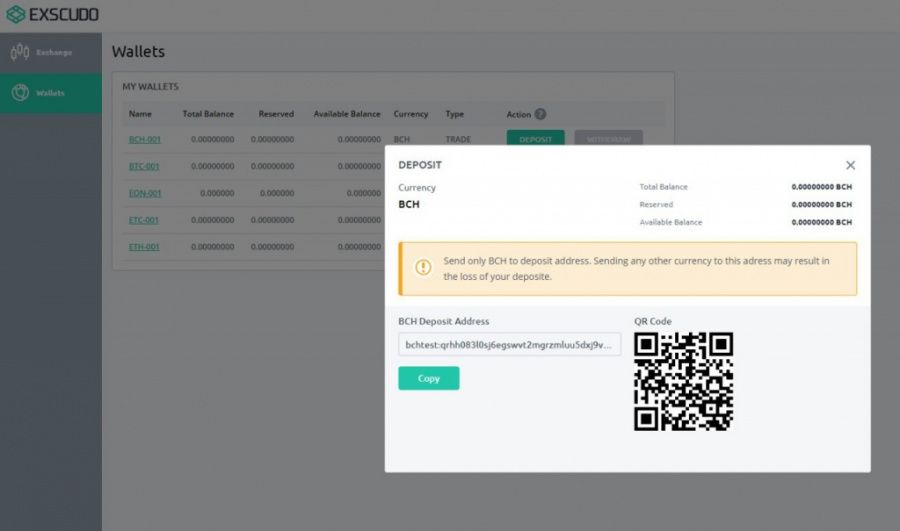Click Reserved value in deposit dialog
This screenshot has width=900, height=531.
821,205
